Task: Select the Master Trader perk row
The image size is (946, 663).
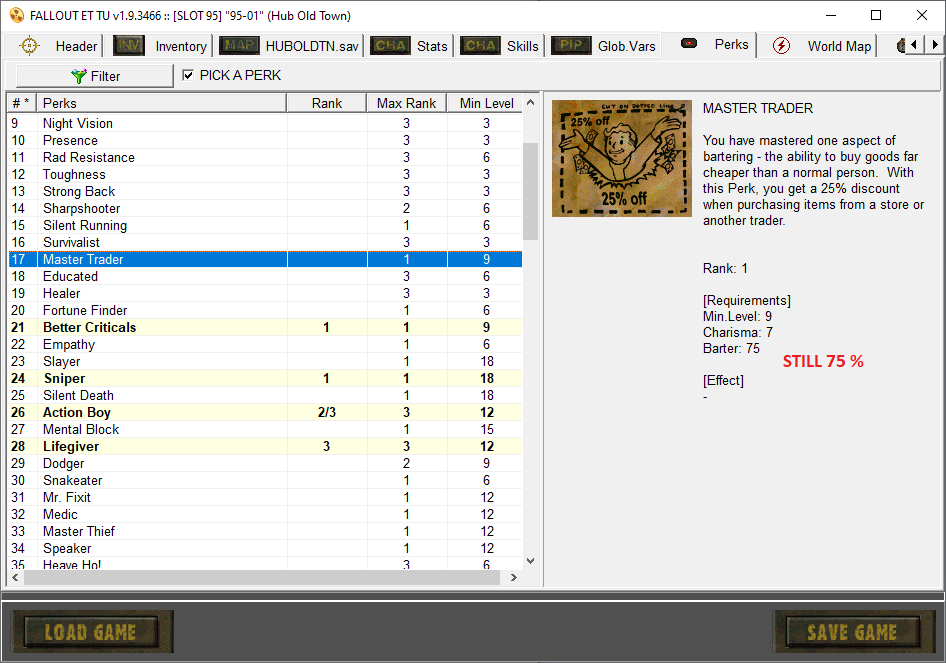Action: (265, 259)
